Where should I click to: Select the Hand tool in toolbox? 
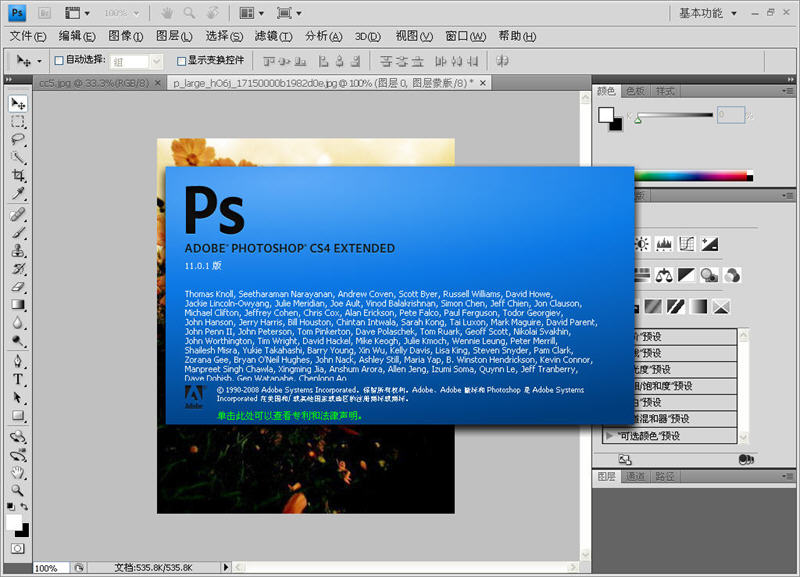pos(18,473)
